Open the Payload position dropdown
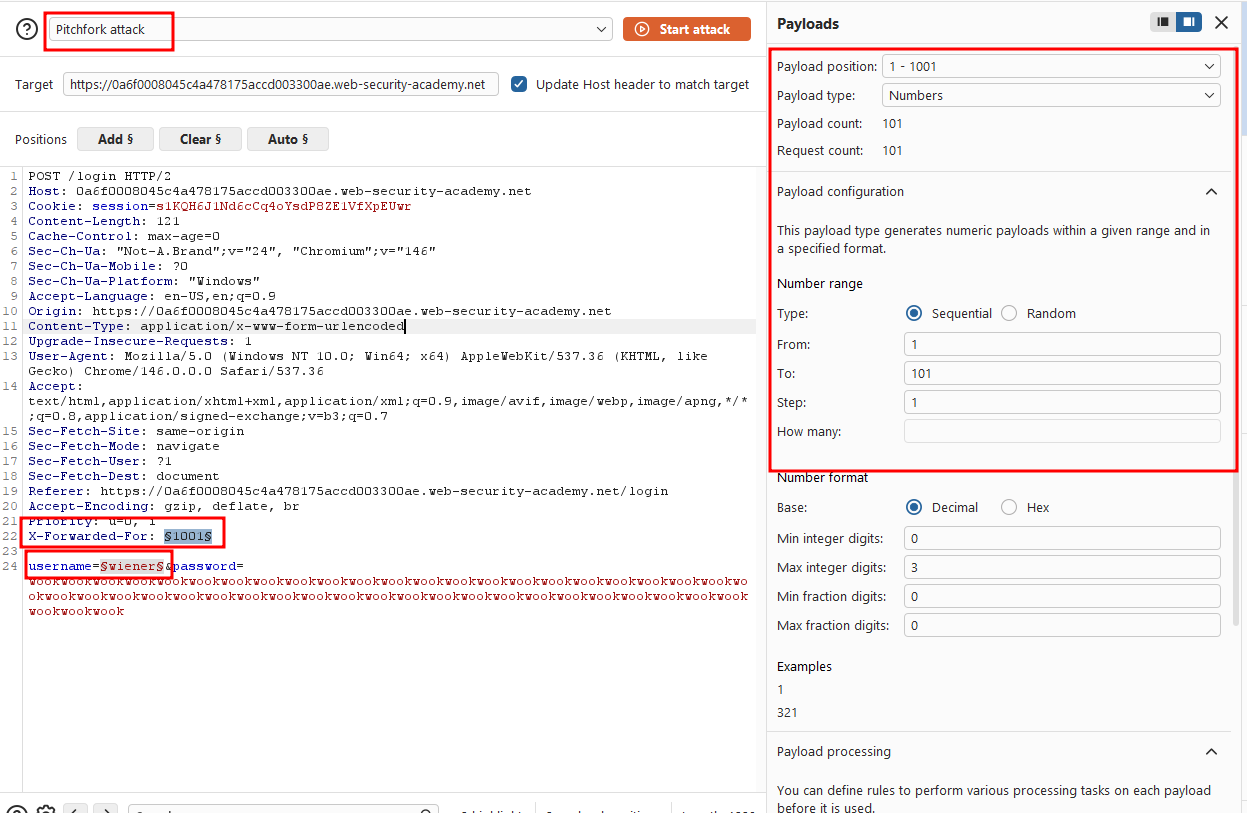The image size is (1247, 813). click(x=1051, y=67)
